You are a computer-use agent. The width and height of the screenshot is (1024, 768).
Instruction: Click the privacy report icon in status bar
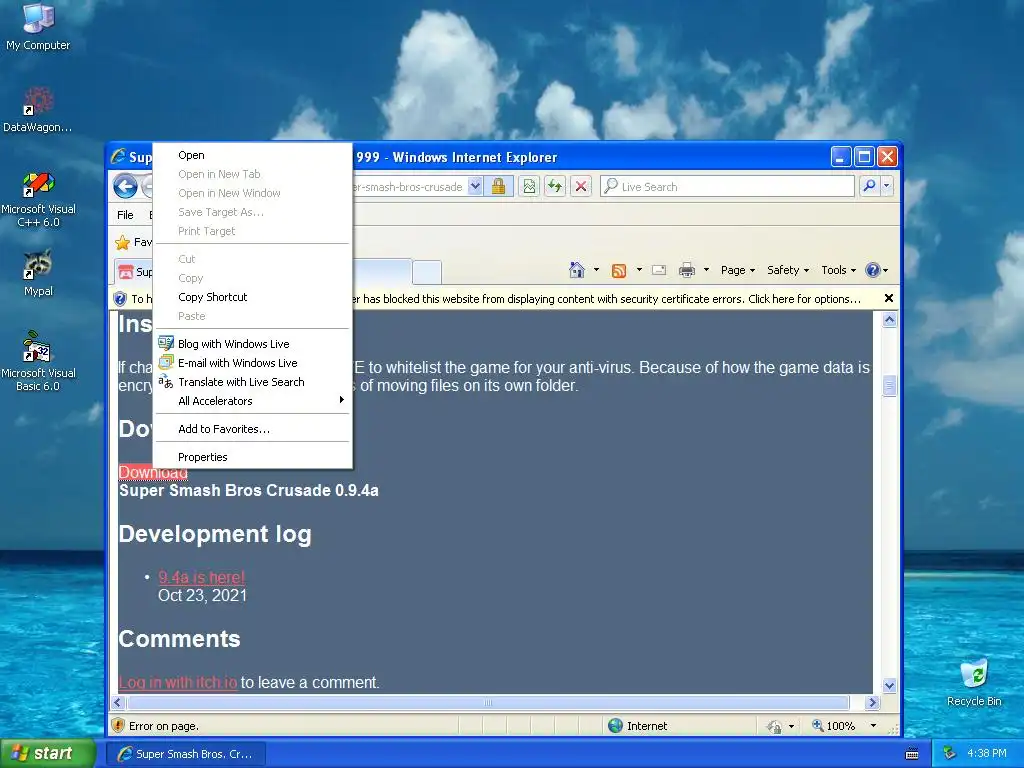[x=775, y=726]
